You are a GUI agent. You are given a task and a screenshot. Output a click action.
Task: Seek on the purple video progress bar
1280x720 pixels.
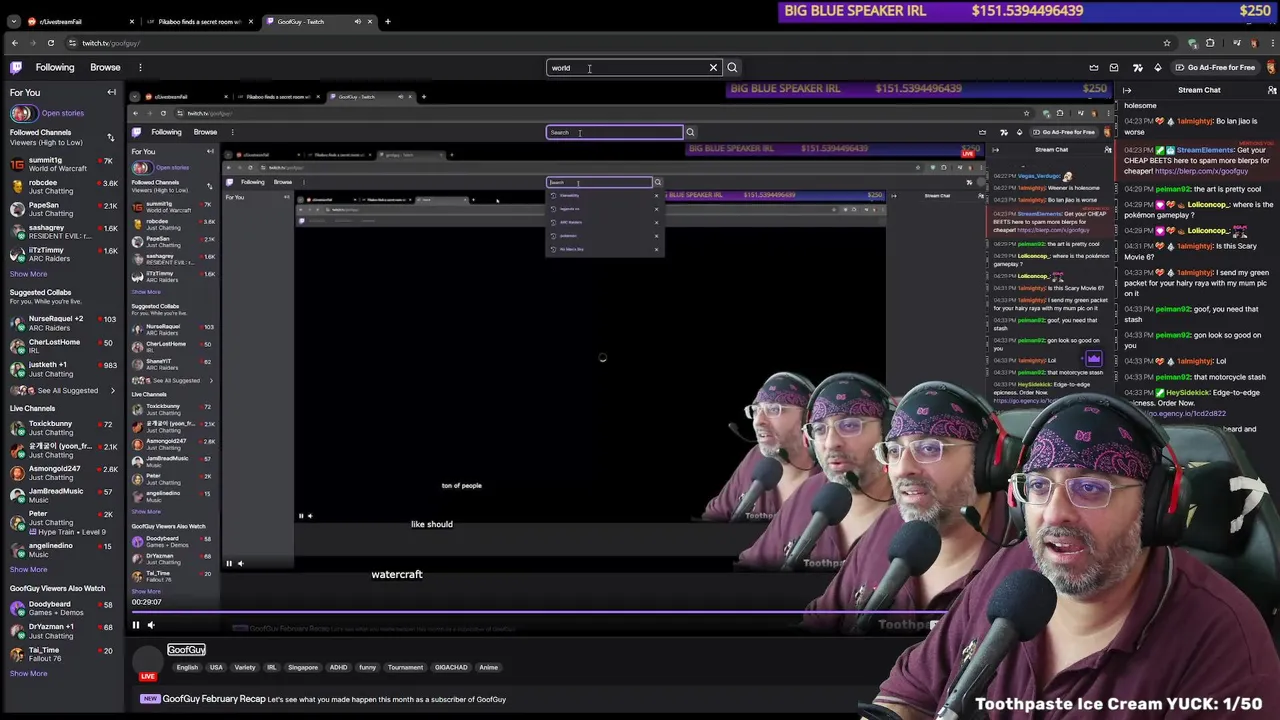(x=540, y=611)
